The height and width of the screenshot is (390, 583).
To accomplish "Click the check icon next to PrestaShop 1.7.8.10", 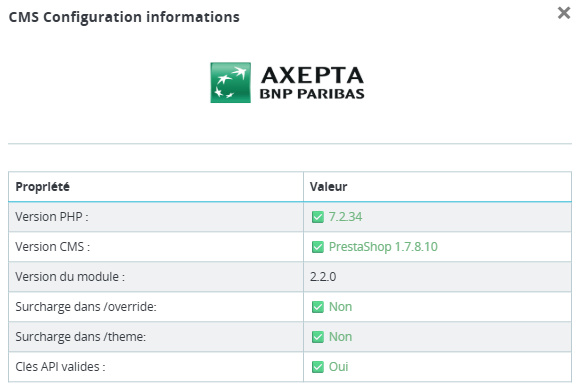I will tap(318, 247).
